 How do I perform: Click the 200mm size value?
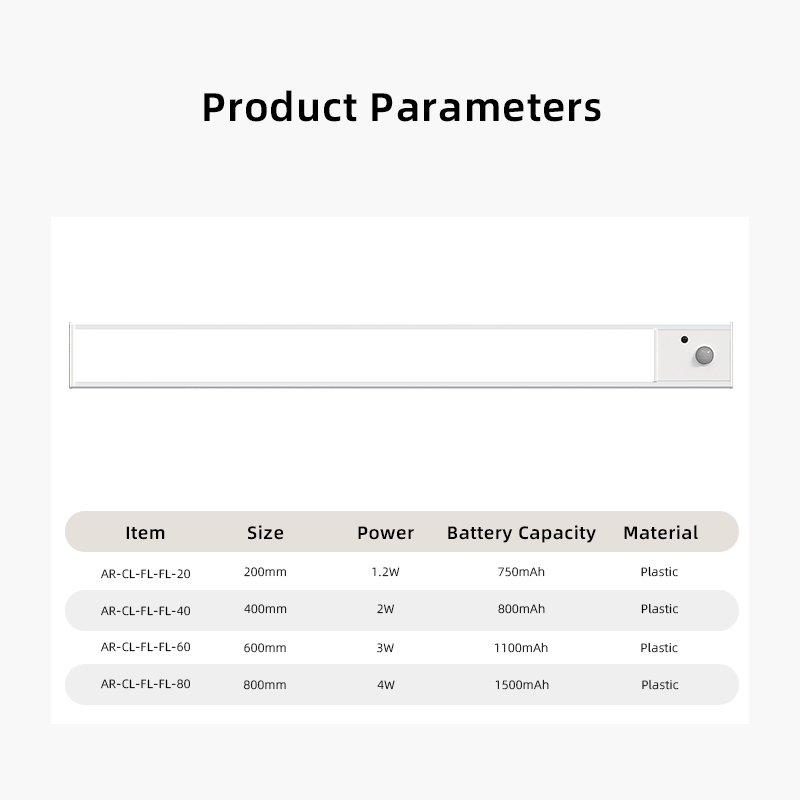[265, 572]
